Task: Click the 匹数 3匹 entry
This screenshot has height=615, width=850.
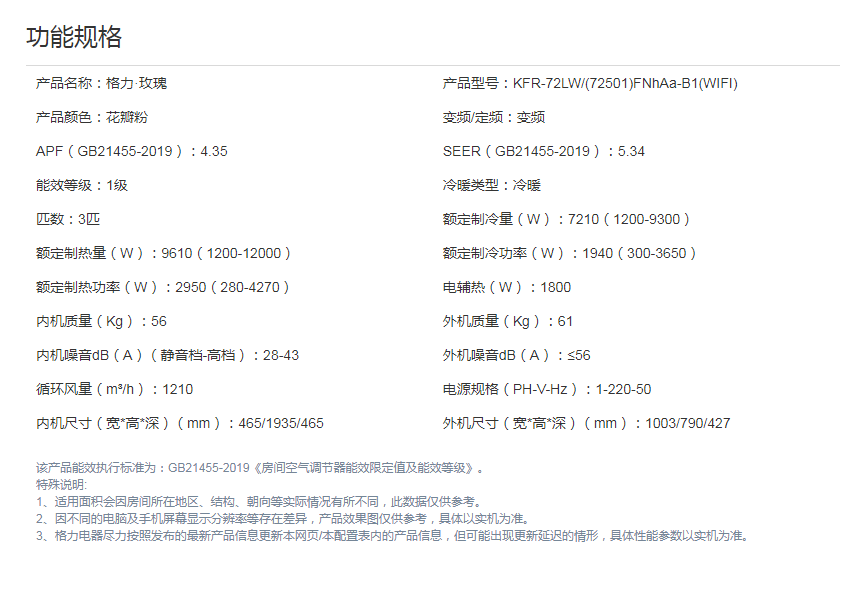Action: (68, 220)
